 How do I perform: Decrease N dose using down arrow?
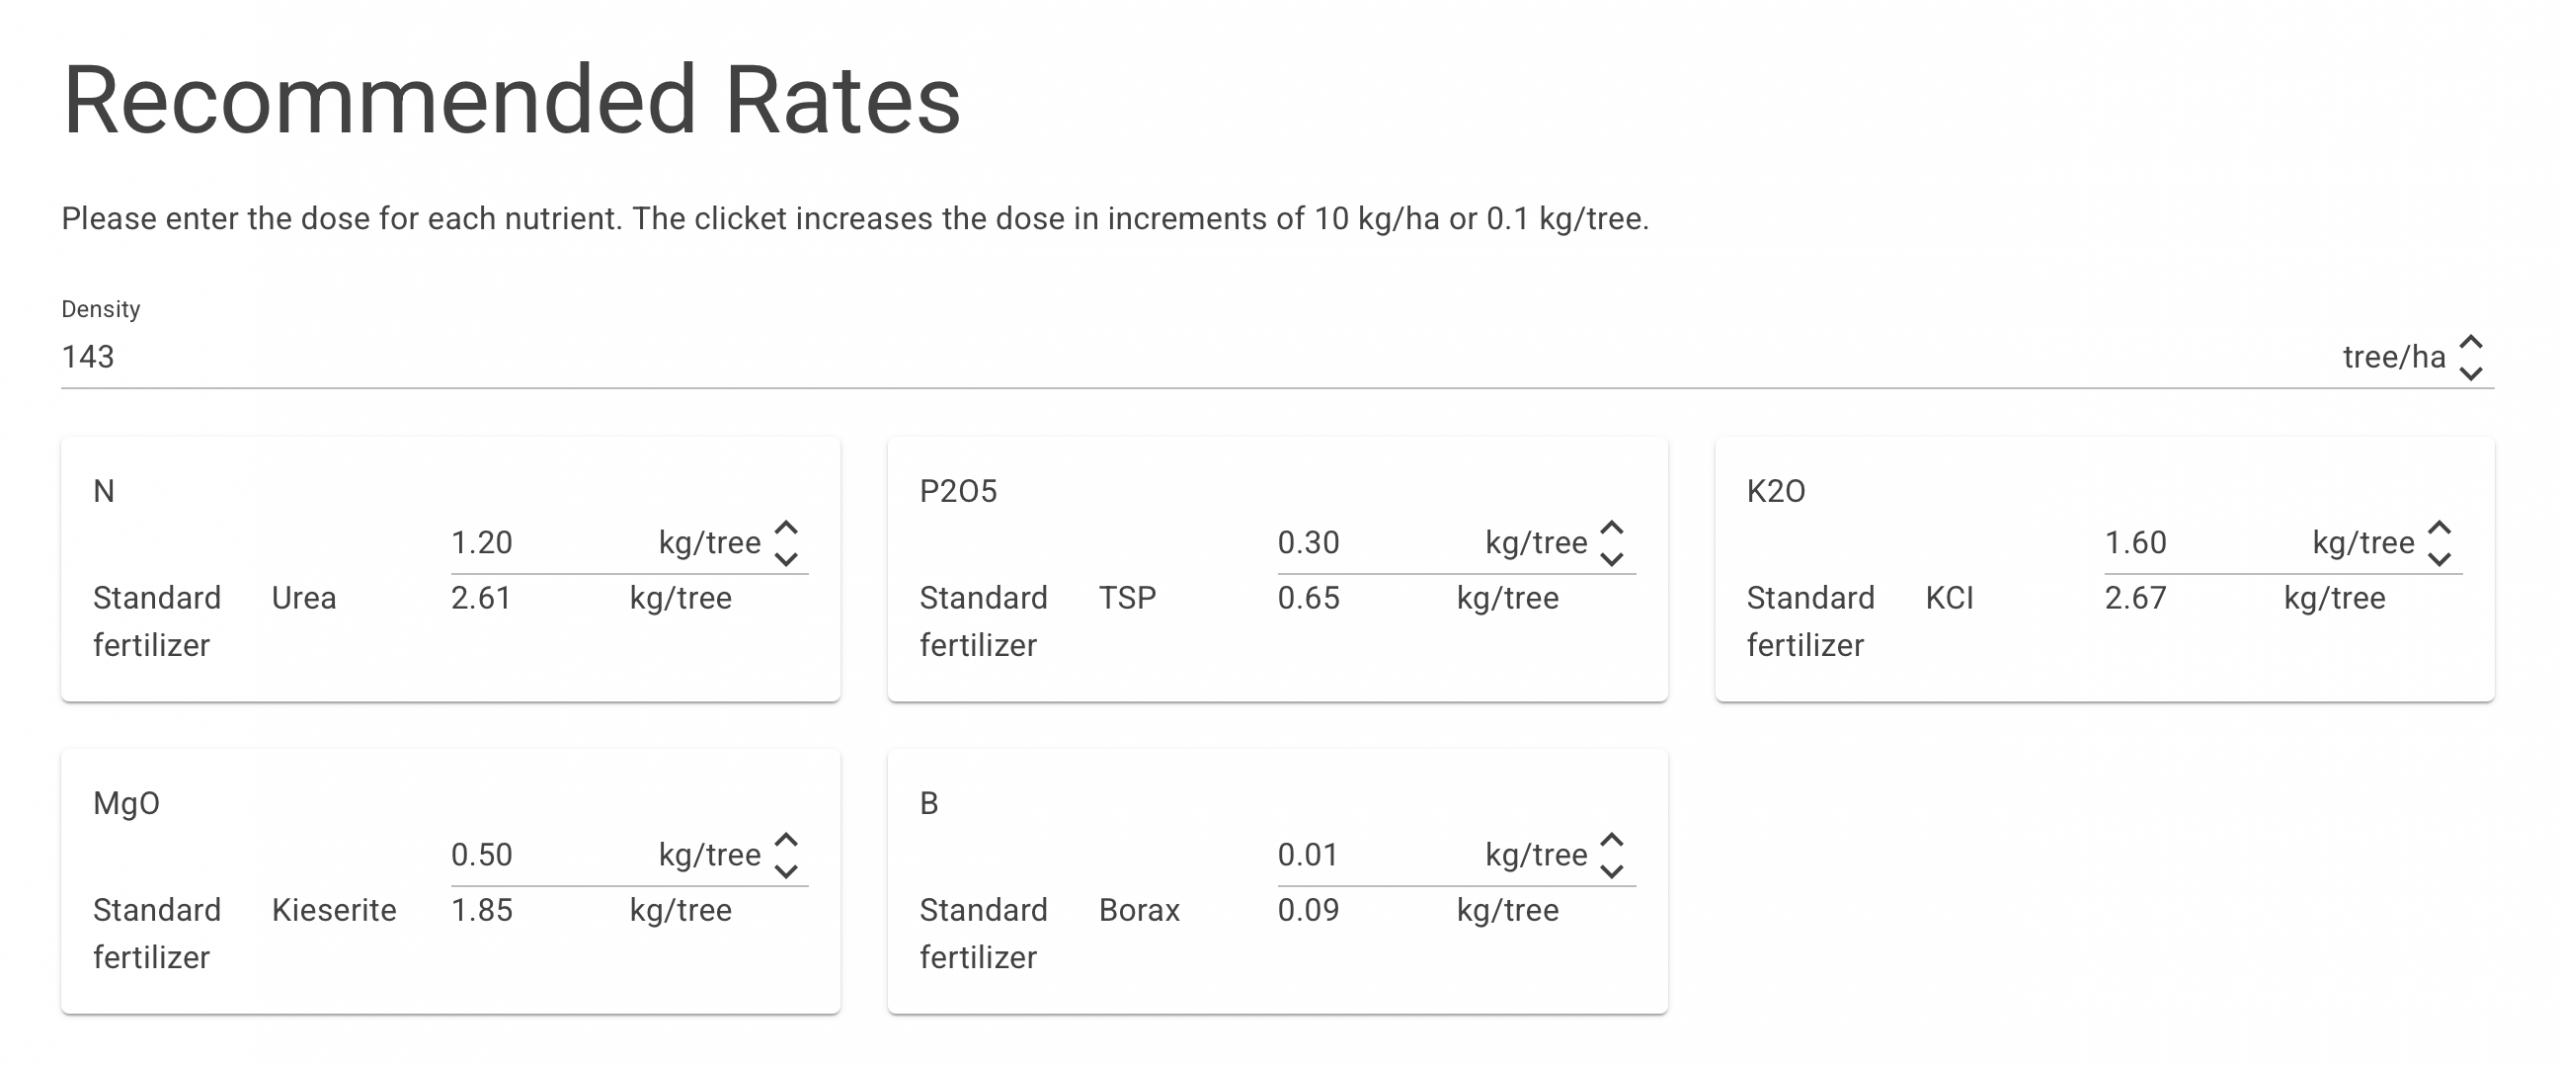pyautogui.click(x=786, y=559)
